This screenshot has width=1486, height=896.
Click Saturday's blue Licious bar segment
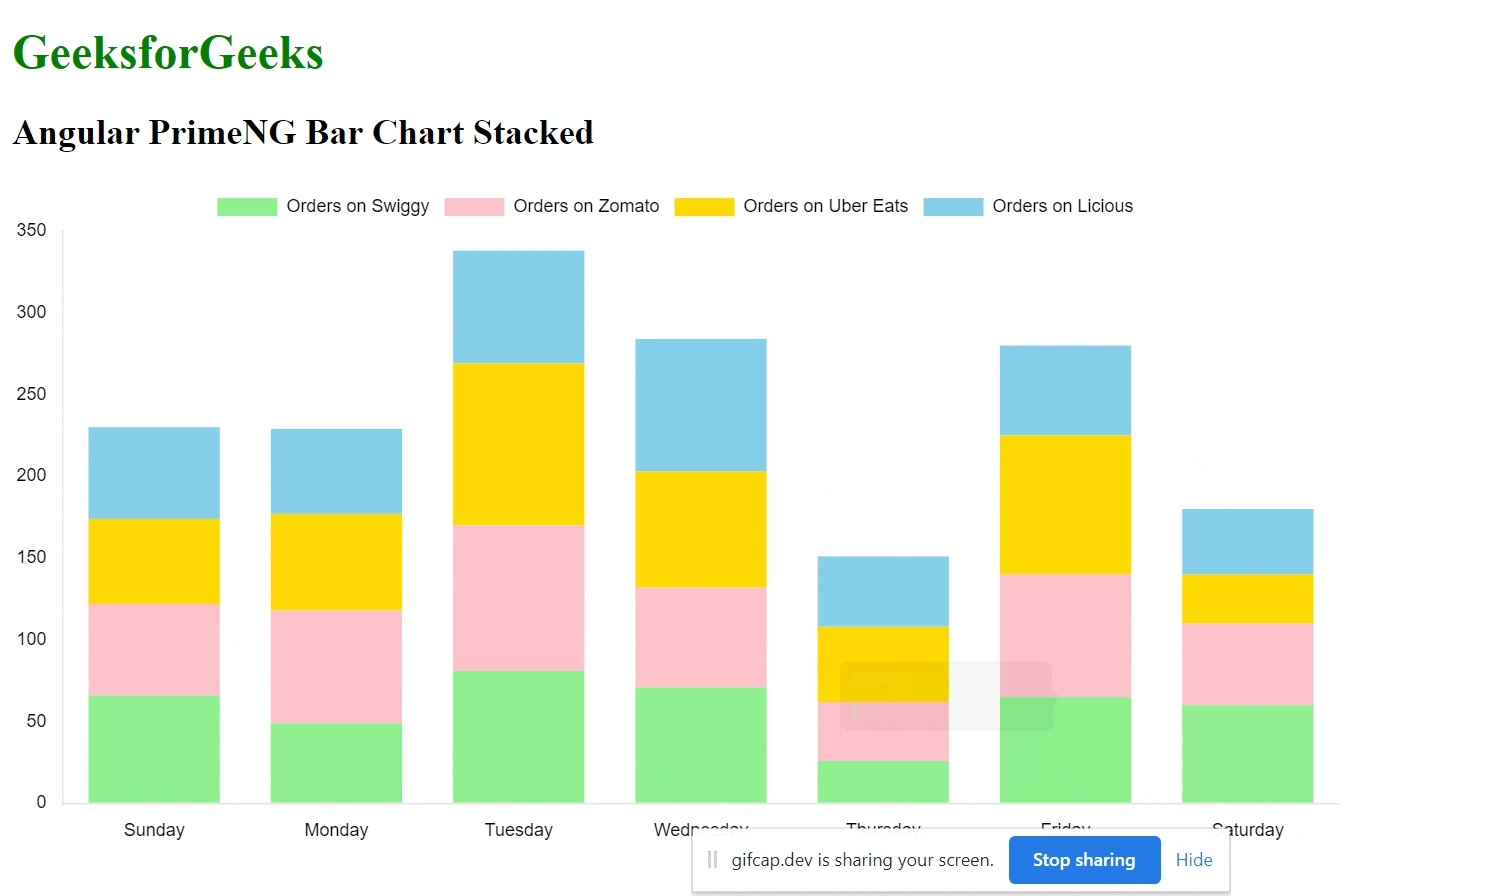[x=1247, y=541]
